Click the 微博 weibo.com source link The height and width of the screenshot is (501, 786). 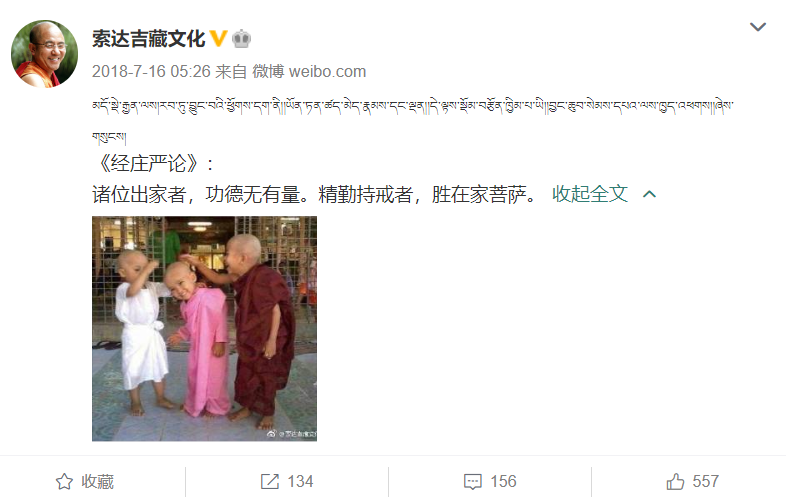(x=309, y=71)
